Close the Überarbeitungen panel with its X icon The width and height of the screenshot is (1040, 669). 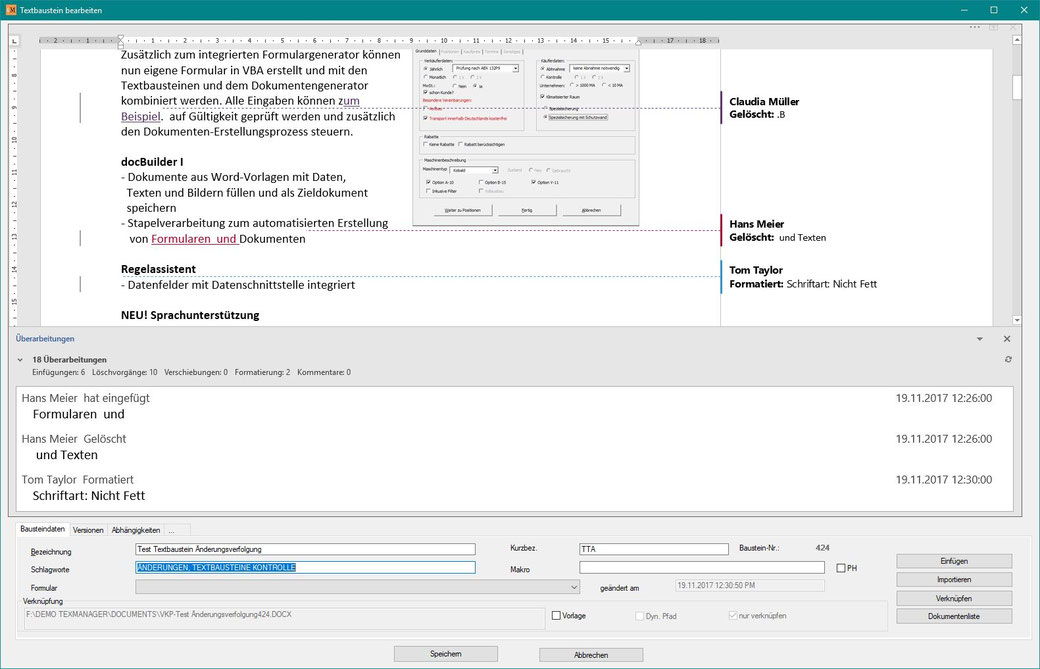pyautogui.click(x=1007, y=339)
